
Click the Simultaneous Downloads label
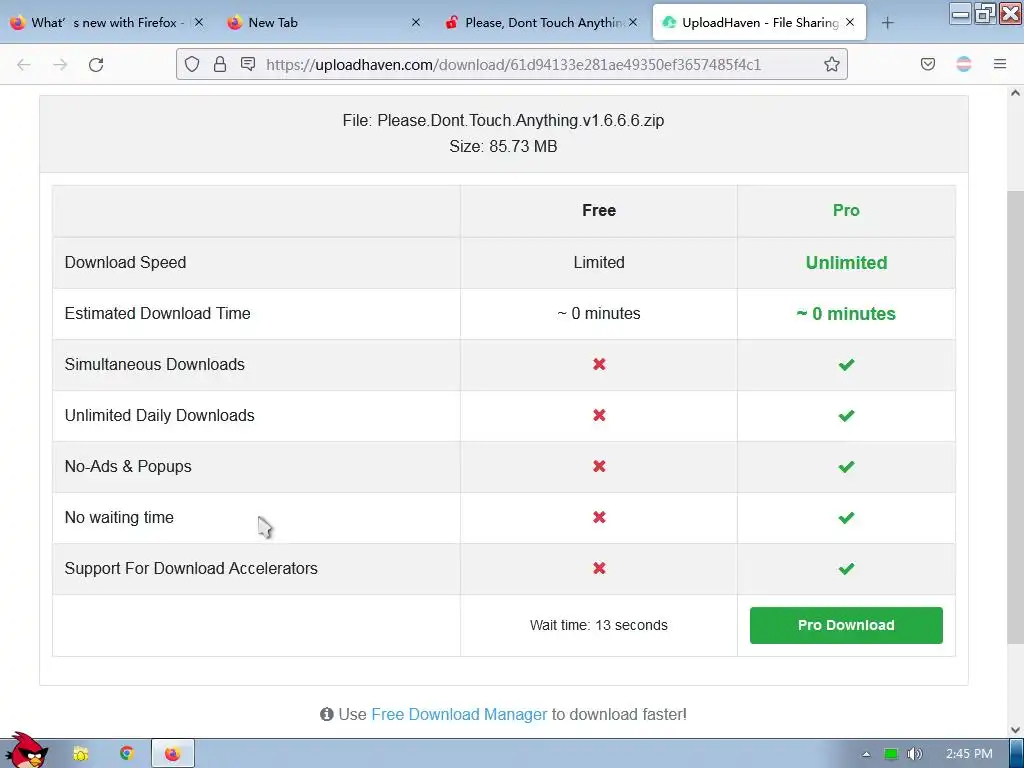point(154,364)
